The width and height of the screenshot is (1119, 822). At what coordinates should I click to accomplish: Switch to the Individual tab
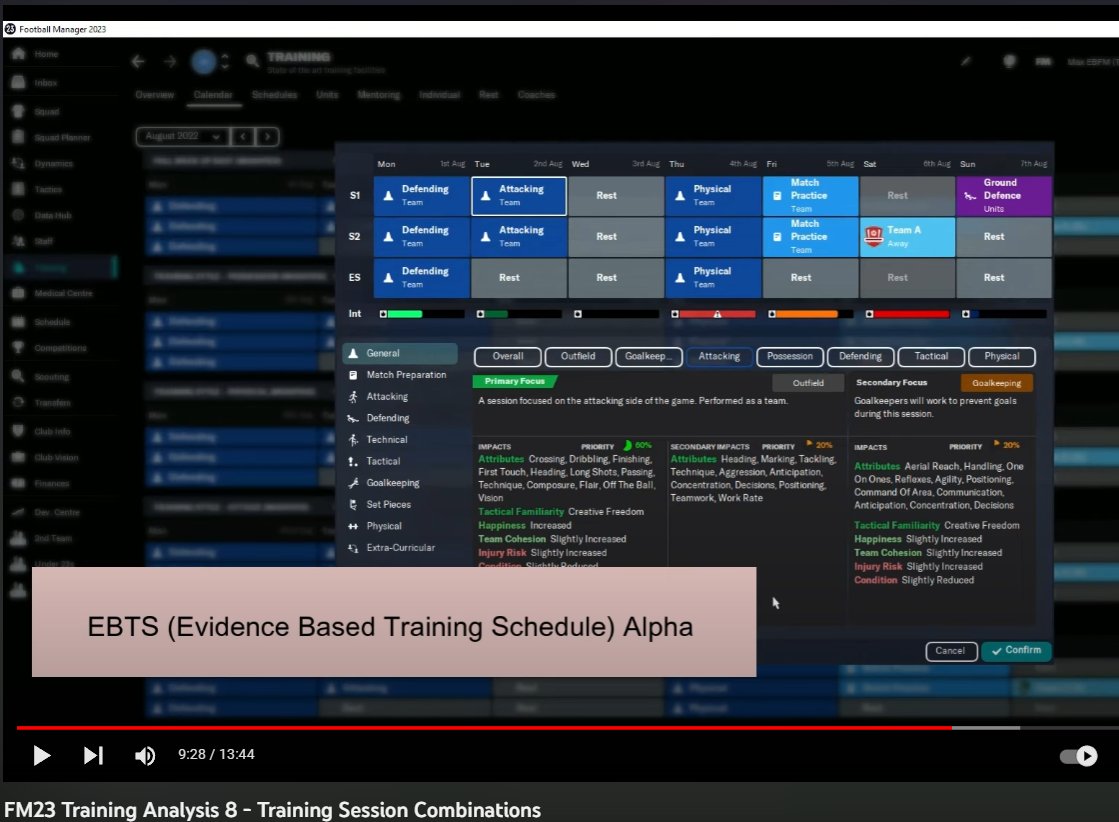[x=440, y=95]
